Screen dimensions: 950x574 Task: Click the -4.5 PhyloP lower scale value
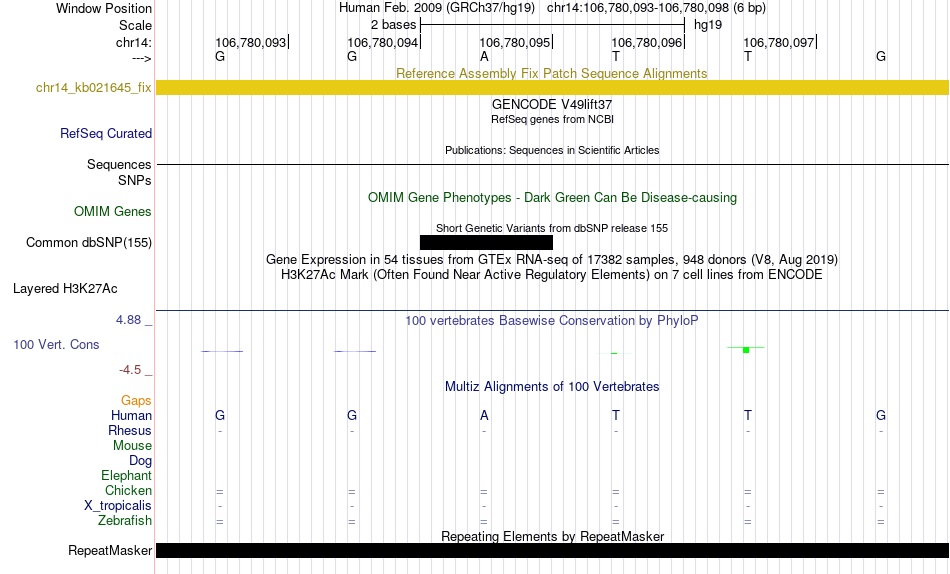tap(130, 370)
